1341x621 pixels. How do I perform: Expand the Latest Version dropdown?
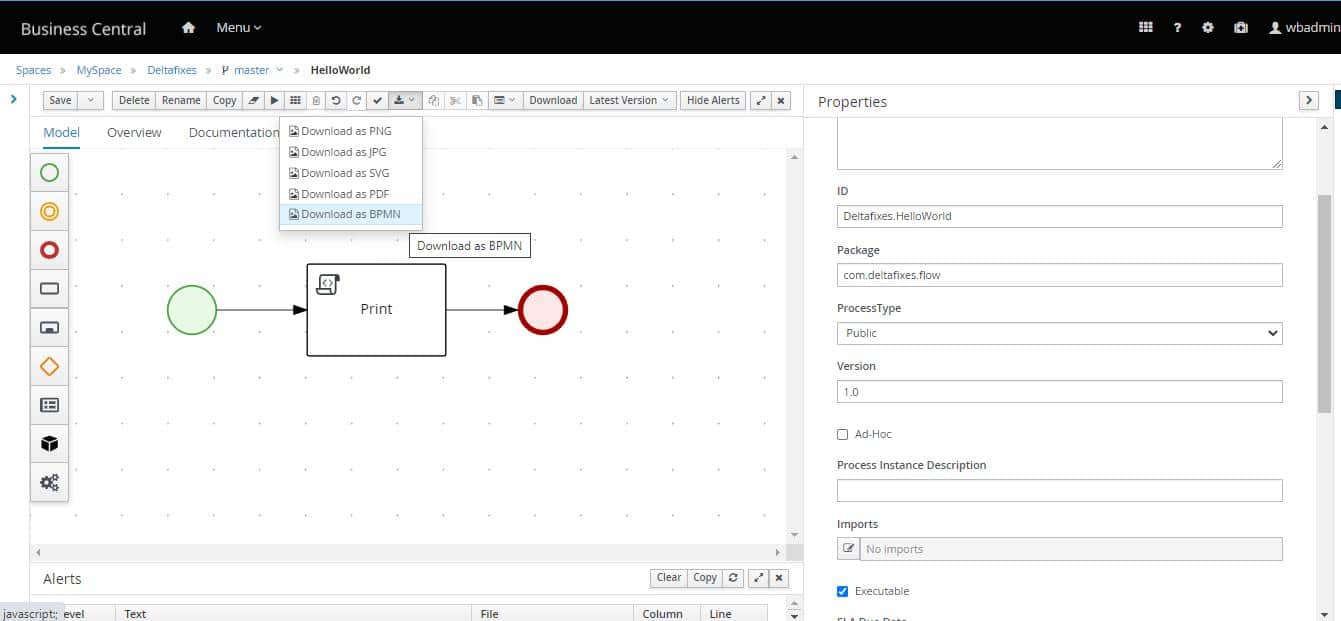[628, 100]
